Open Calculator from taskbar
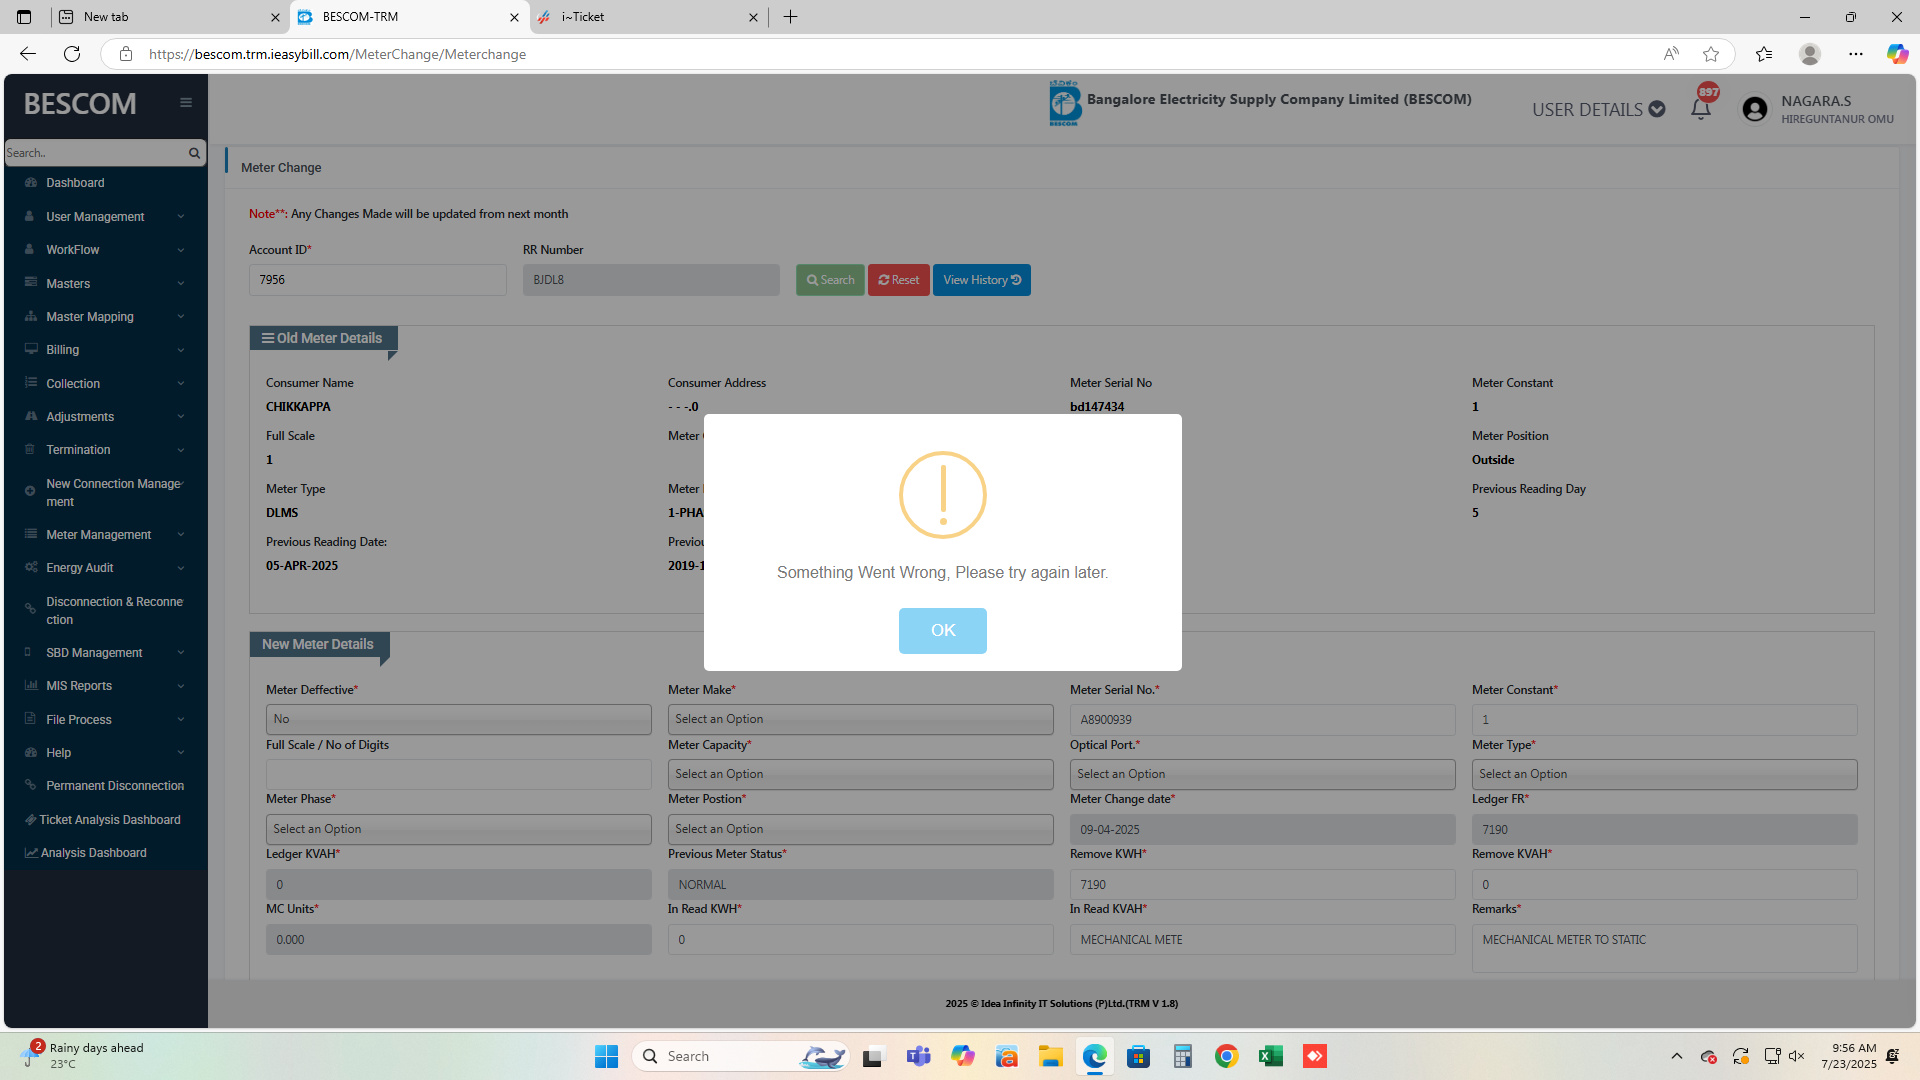1920x1080 pixels. point(1182,1056)
